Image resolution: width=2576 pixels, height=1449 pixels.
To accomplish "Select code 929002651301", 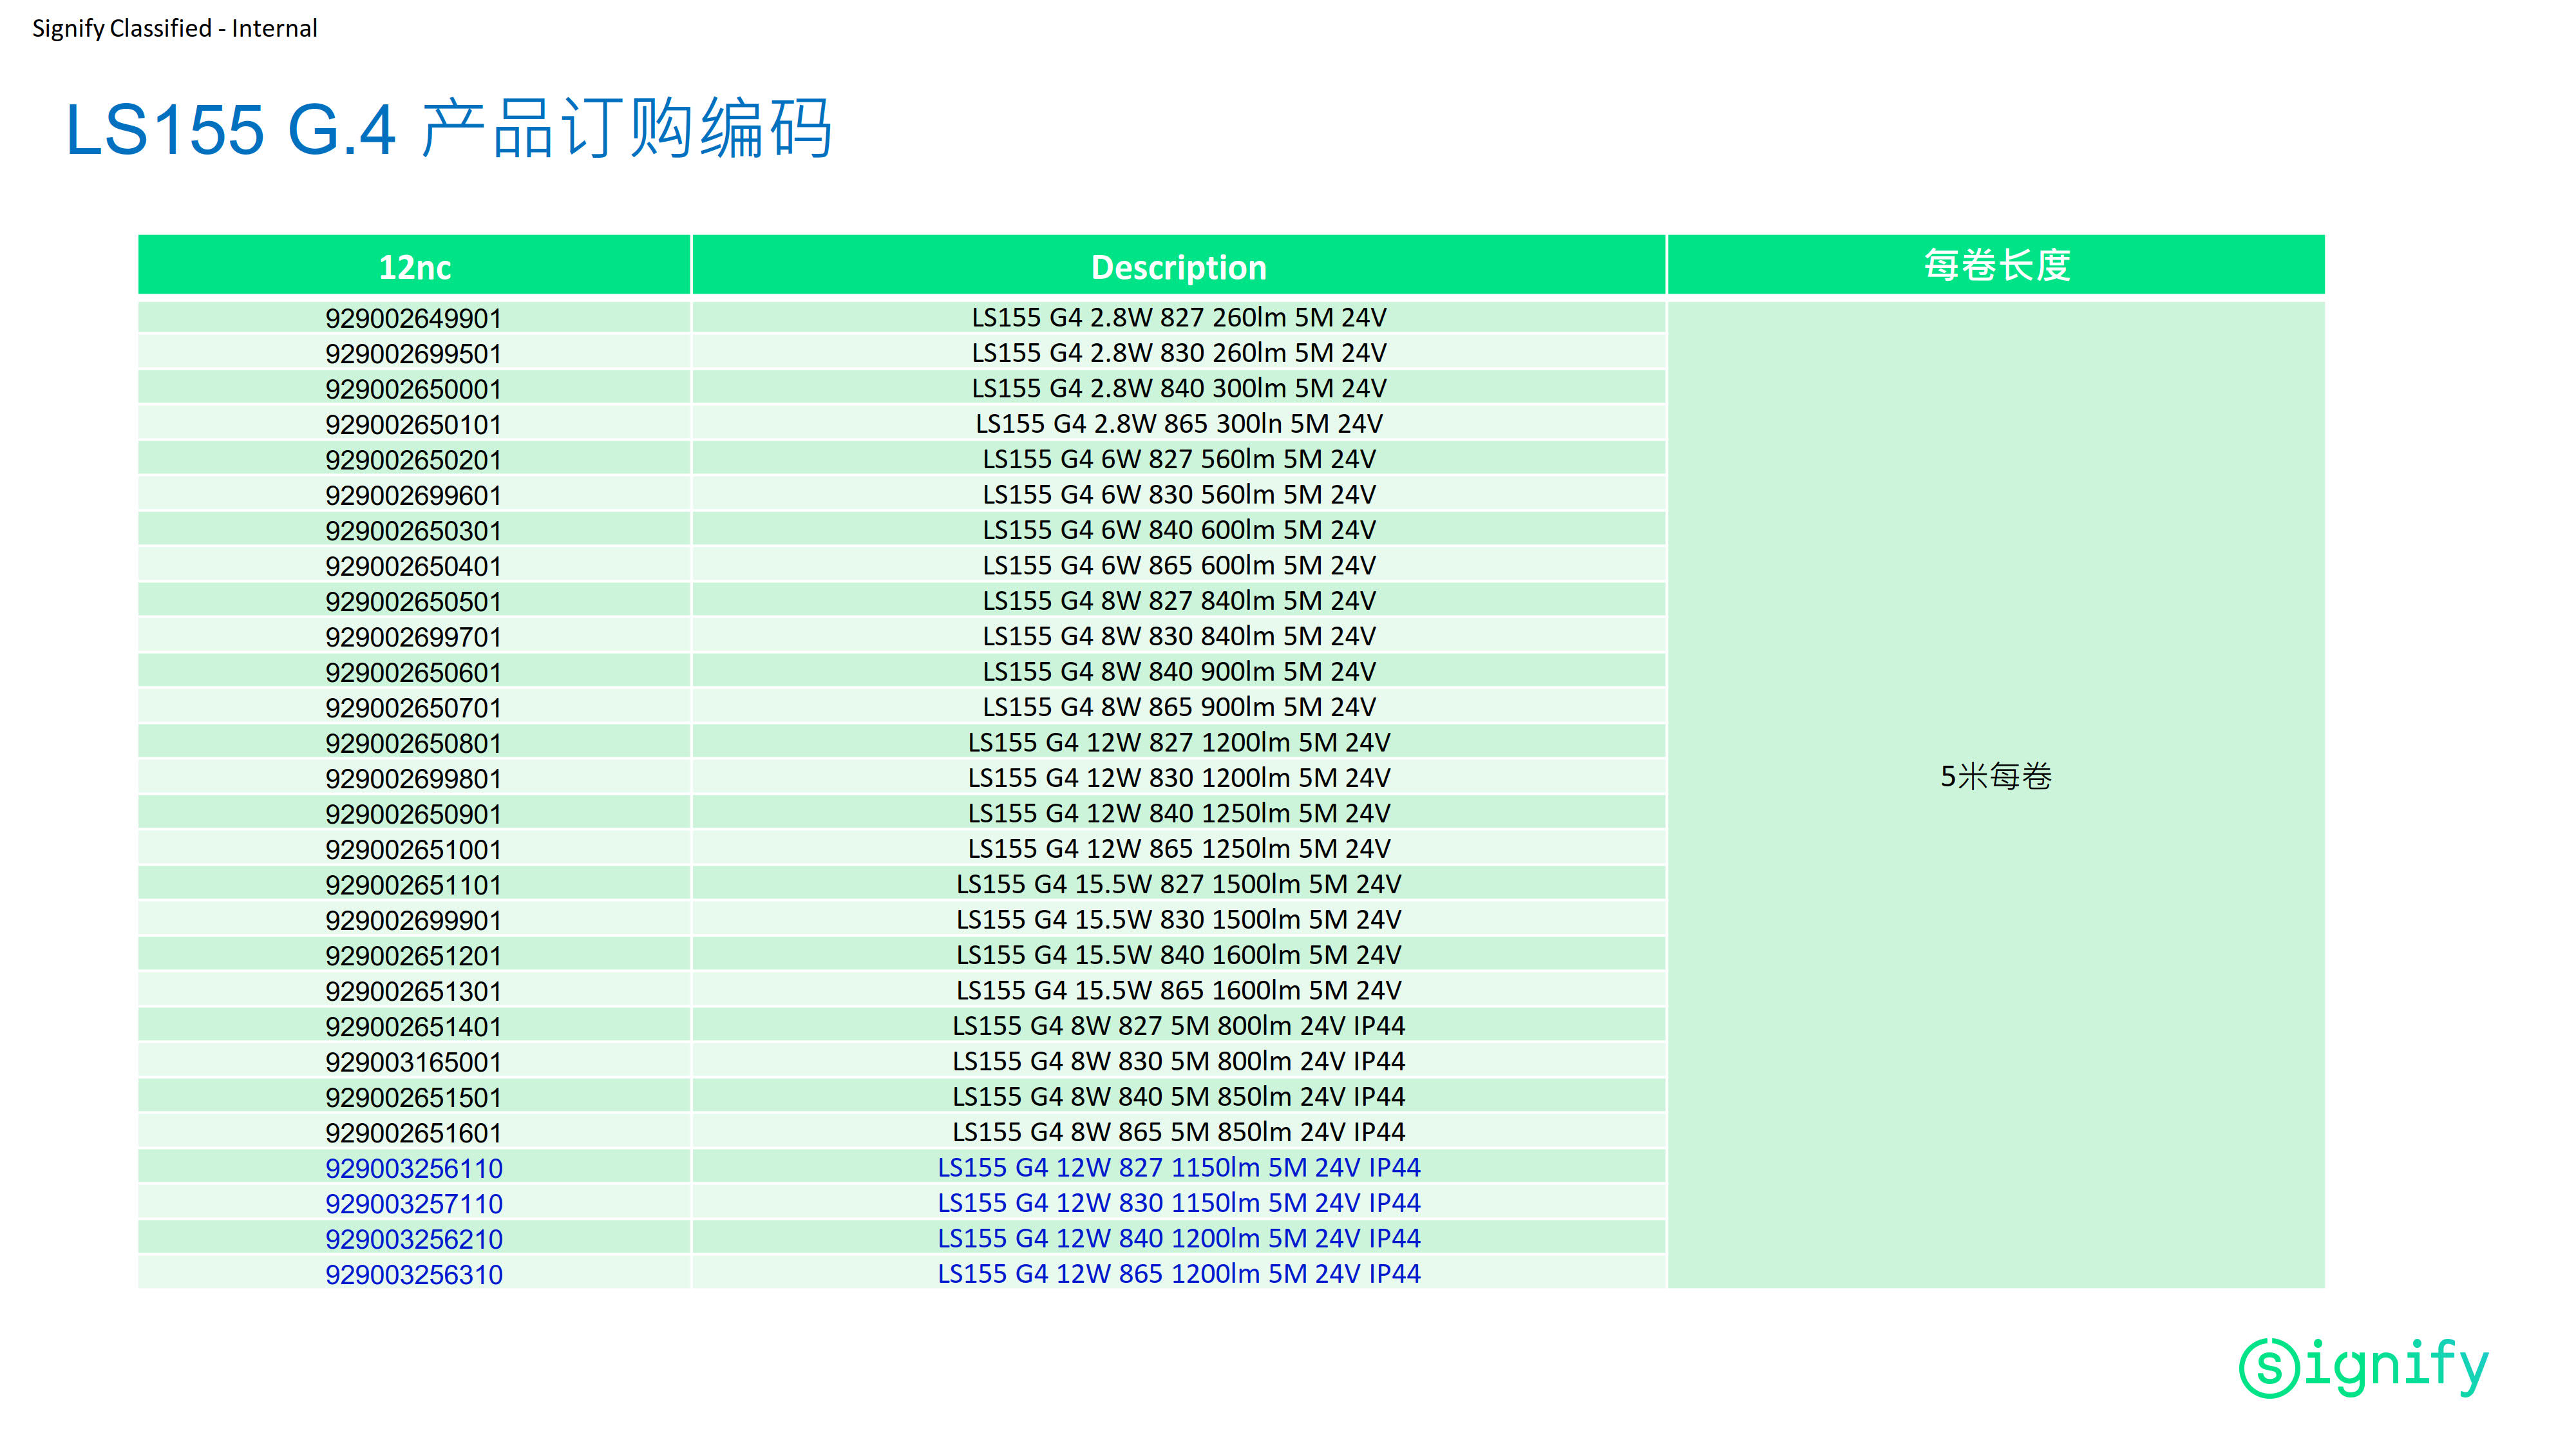I will click(413, 992).
